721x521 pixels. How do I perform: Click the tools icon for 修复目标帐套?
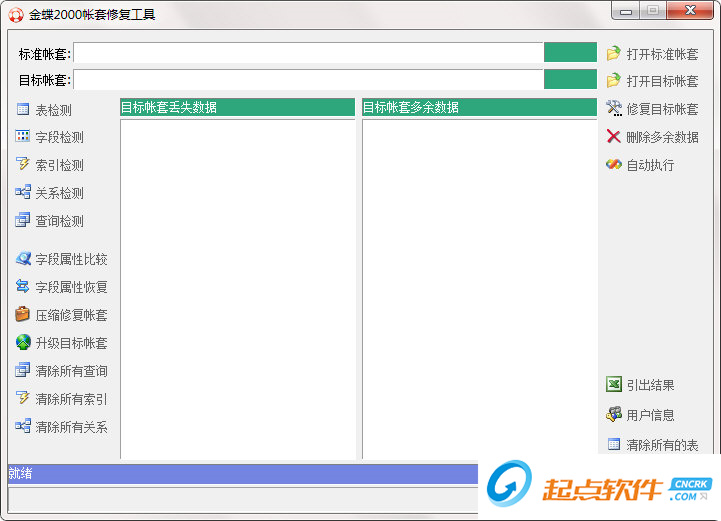pyautogui.click(x=614, y=108)
